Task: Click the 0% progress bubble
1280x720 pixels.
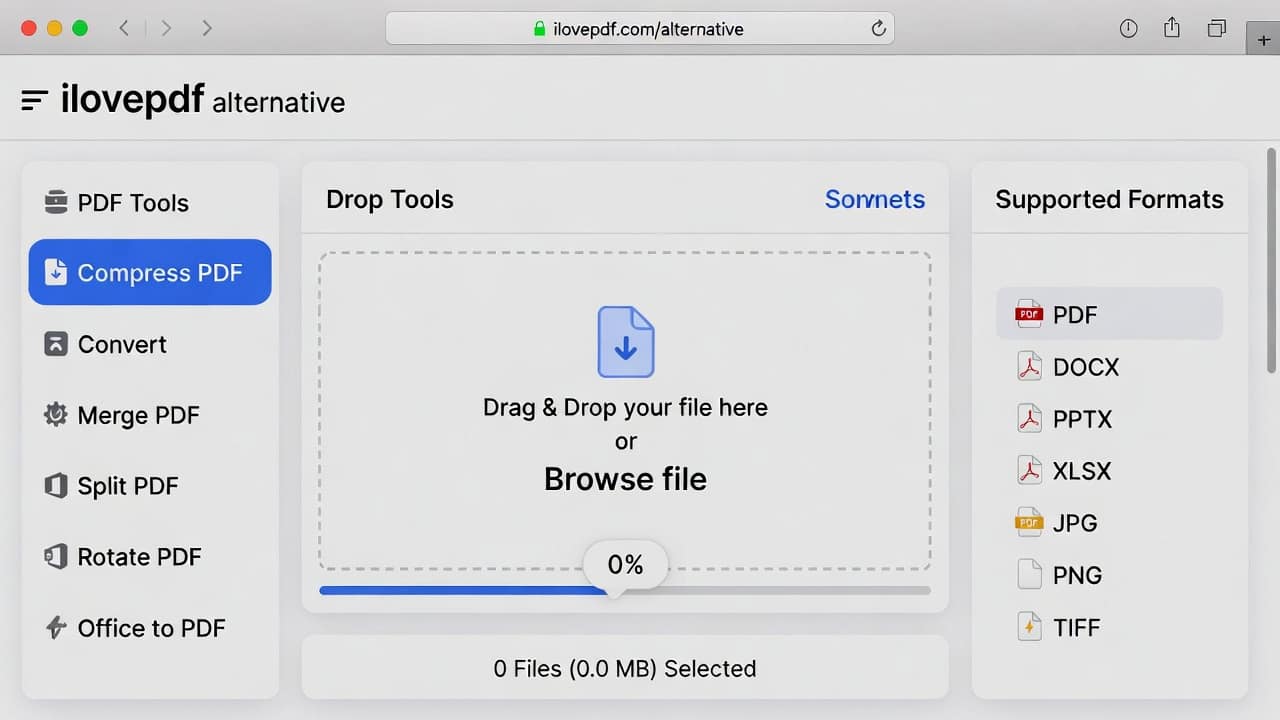Action: [625, 565]
